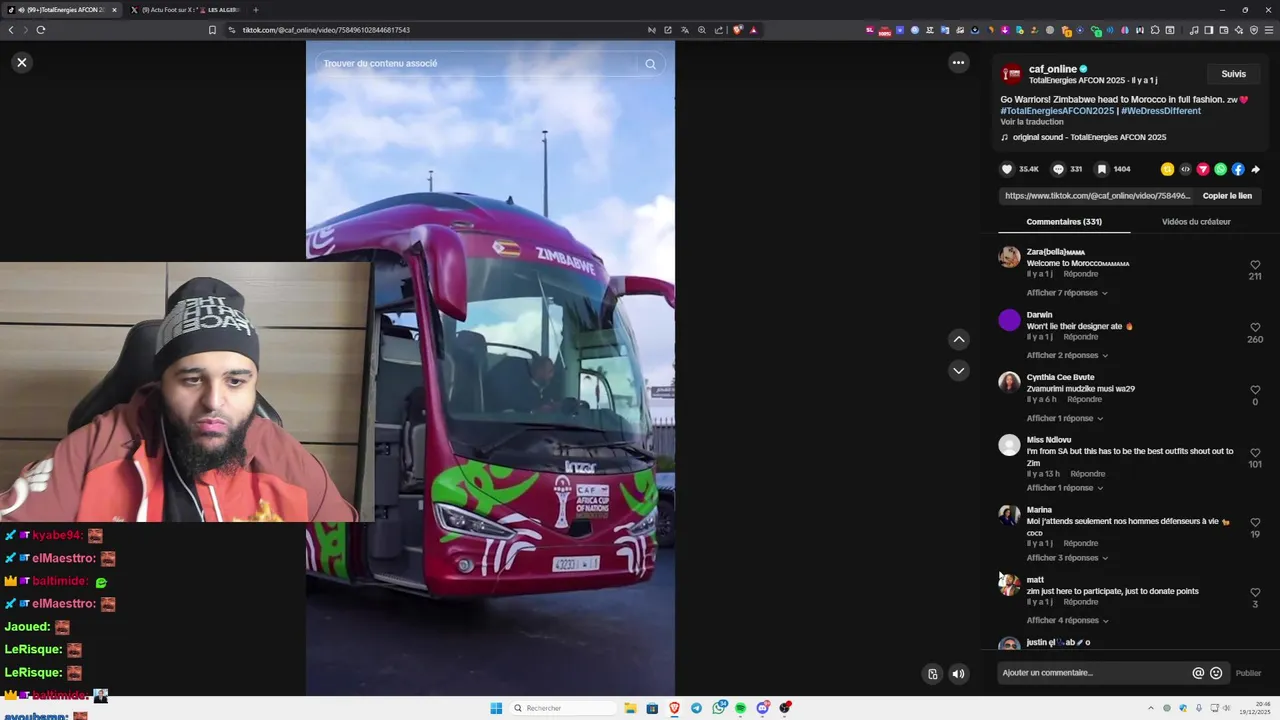Go back in the browser toolbar
Image resolution: width=1280 pixels, height=720 pixels.
(x=11, y=30)
